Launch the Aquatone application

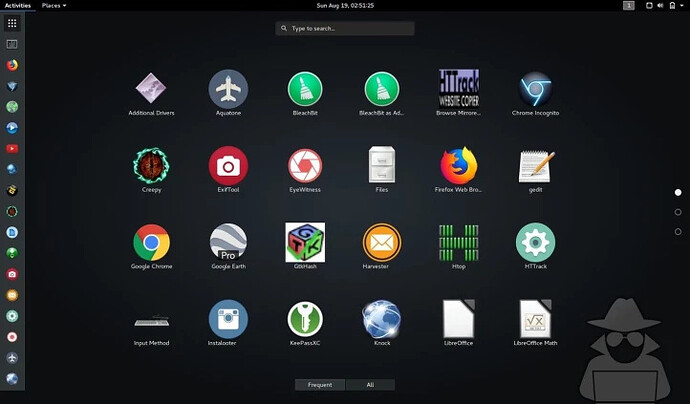[228, 89]
